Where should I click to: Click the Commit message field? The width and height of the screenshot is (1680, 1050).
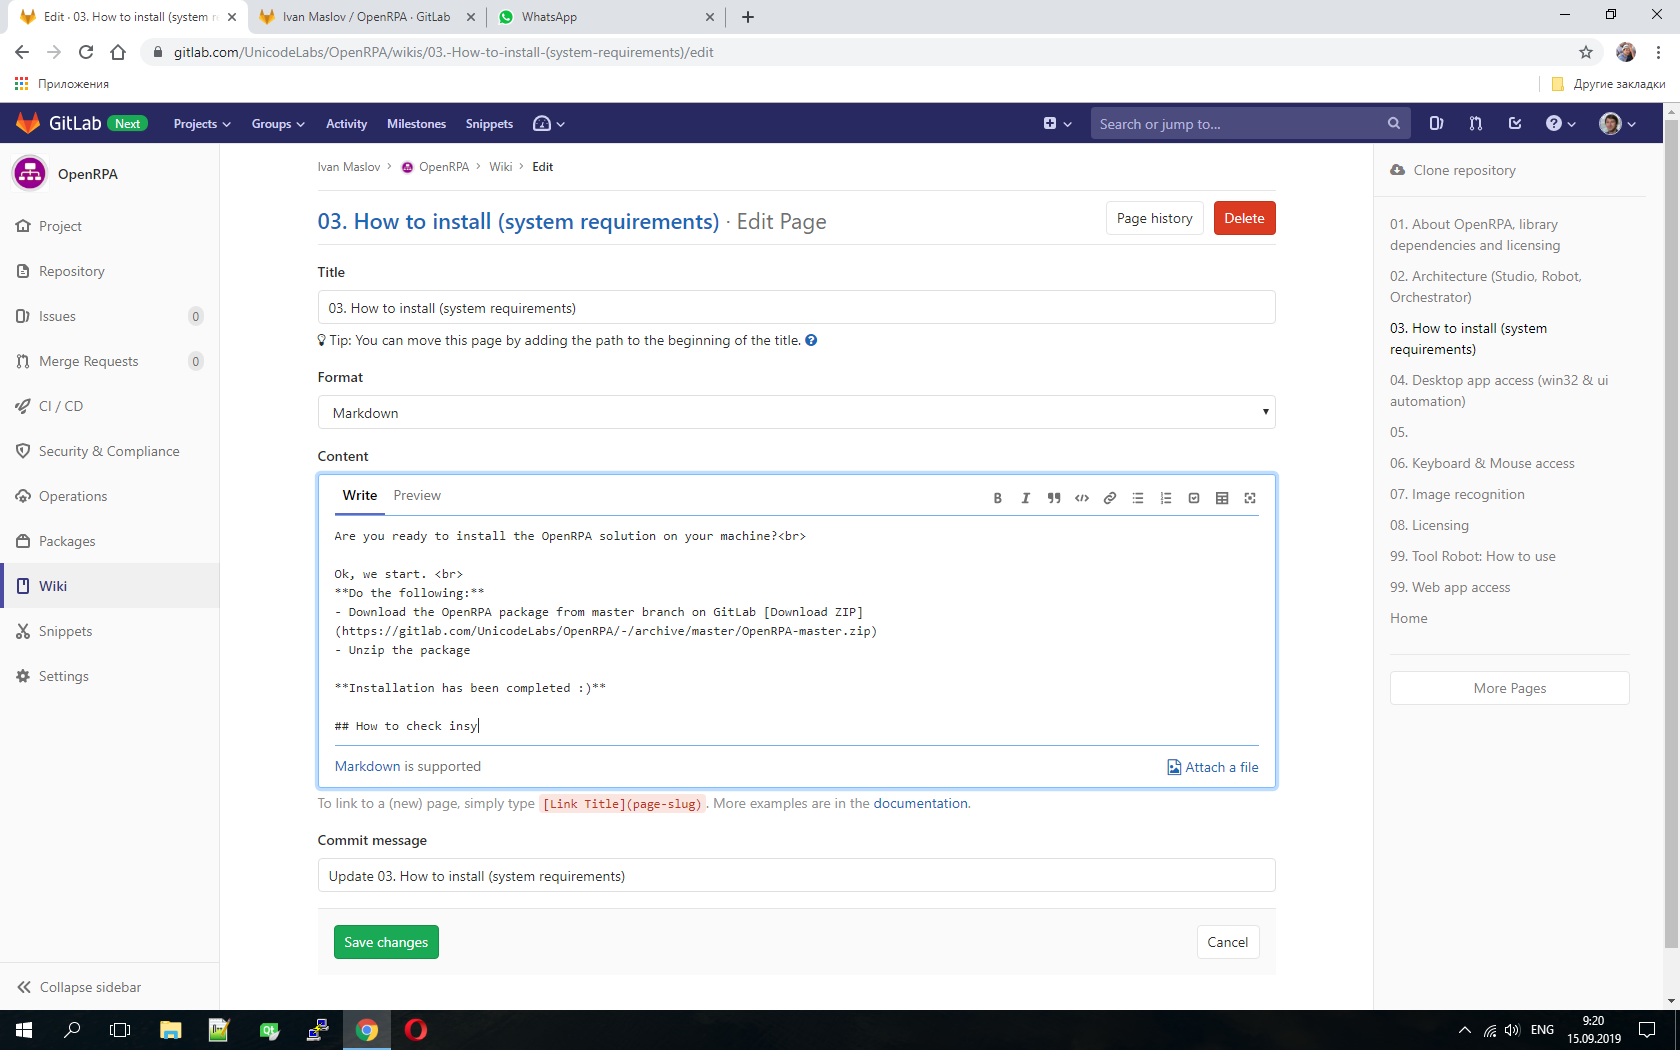click(x=796, y=875)
